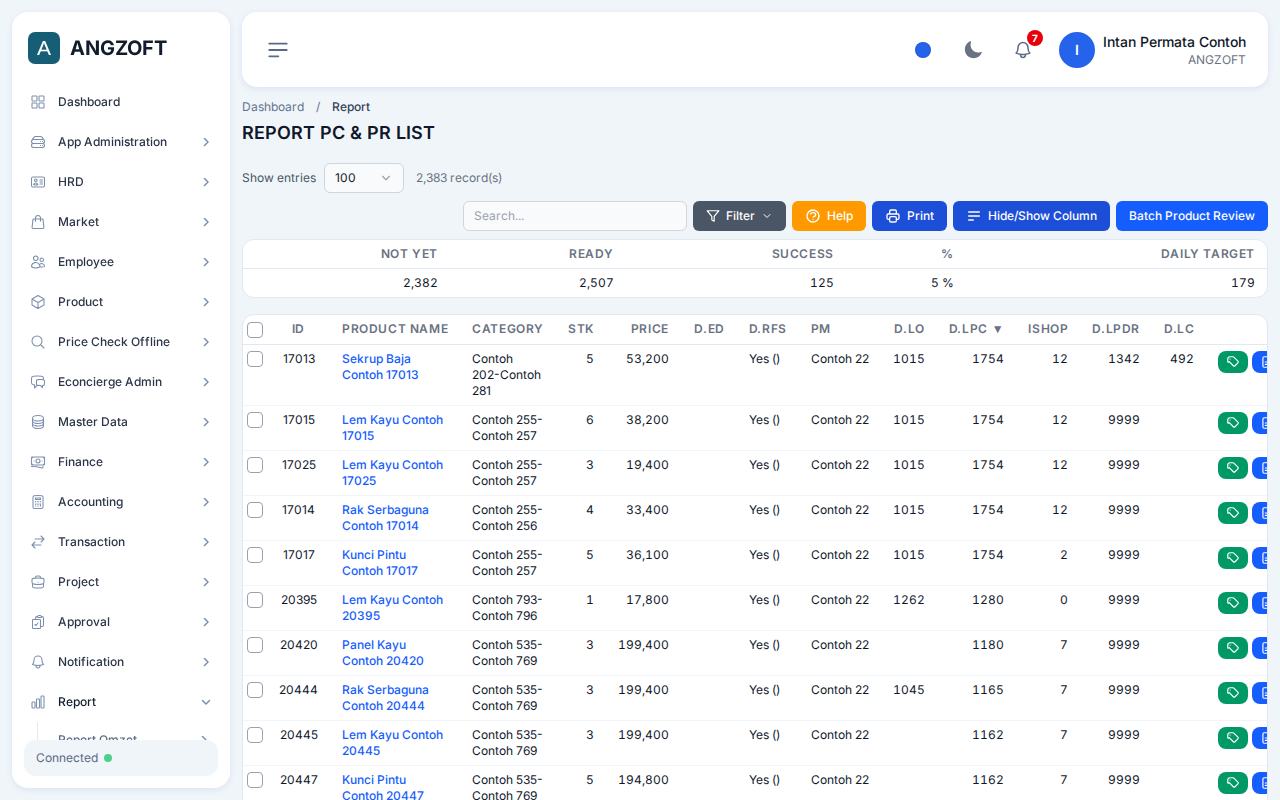Click the ANGZOFT logo icon
This screenshot has height=800, width=1280.
[x=44, y=48]
